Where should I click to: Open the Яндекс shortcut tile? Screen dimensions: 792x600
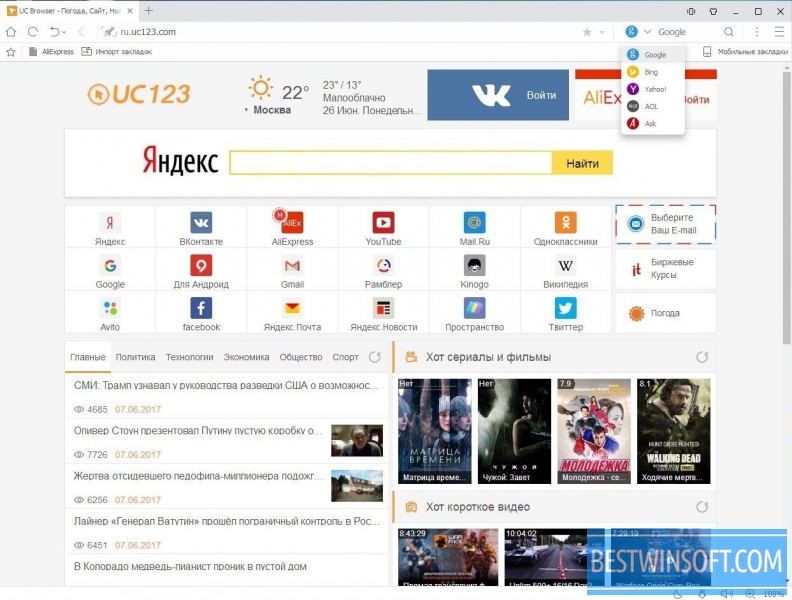pos(110,227)
